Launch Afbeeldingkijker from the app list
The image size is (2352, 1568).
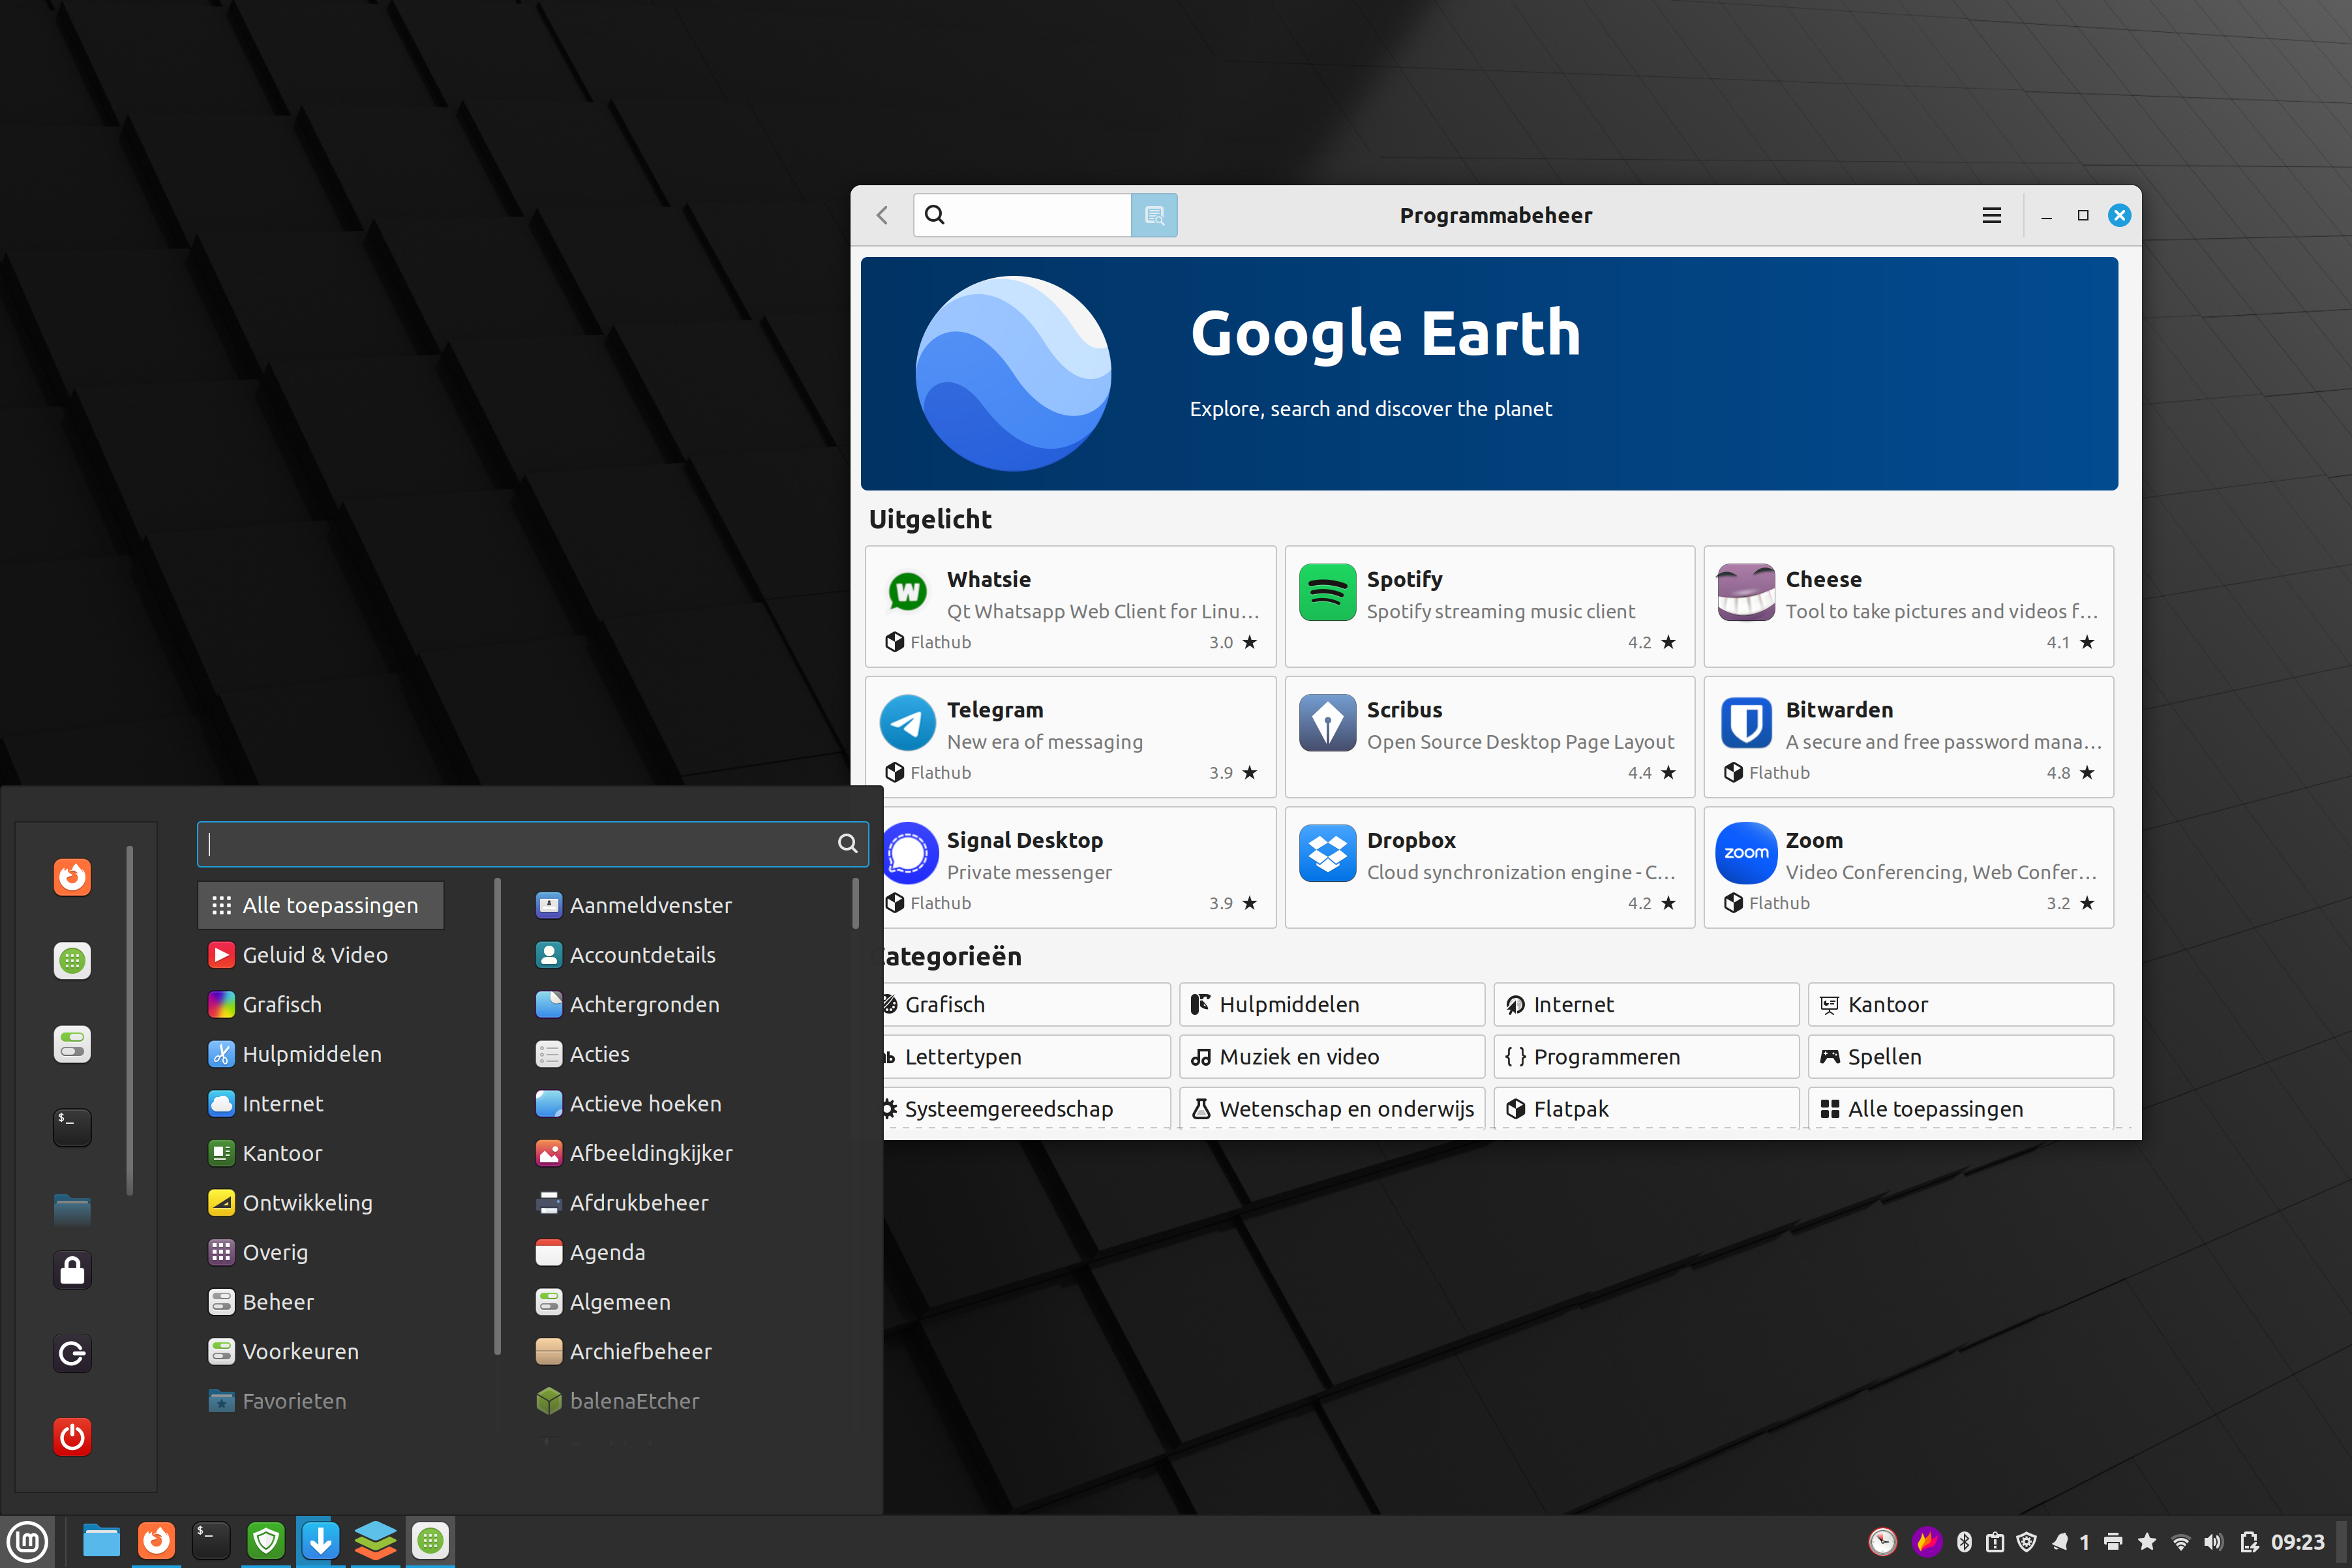[650, 1153]
